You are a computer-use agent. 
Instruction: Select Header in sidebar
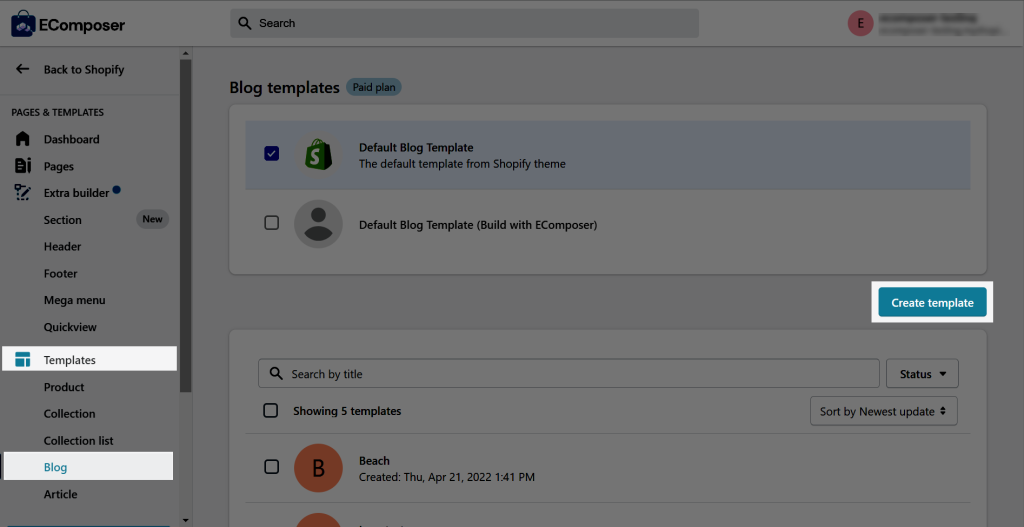pyautogui.click(x=63, y=247)
